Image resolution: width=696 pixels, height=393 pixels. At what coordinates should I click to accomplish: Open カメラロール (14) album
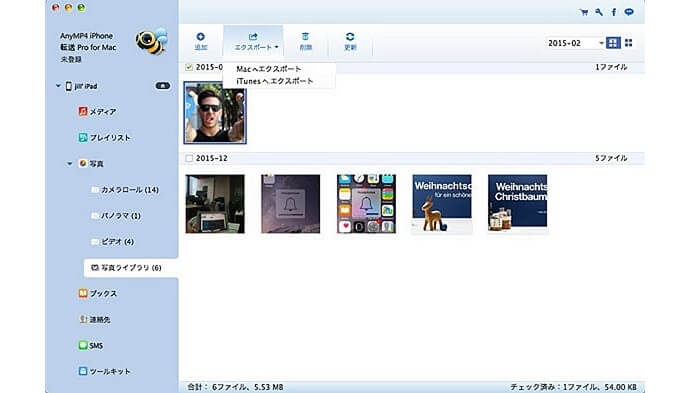[x=125, y=190]
